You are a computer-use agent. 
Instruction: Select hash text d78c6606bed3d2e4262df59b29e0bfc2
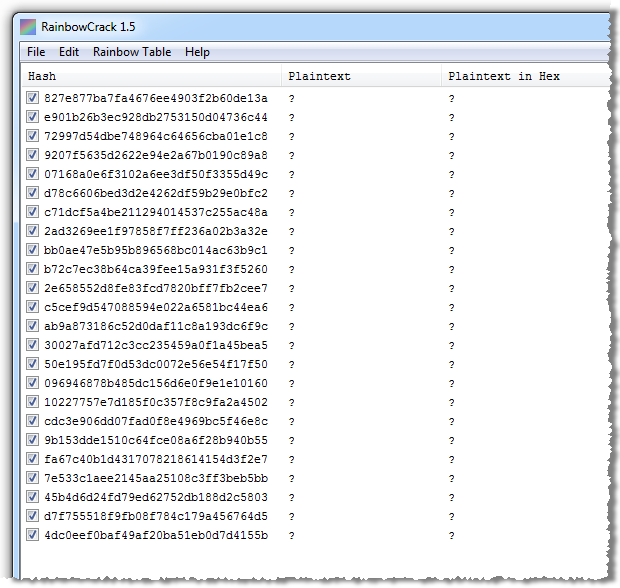point(156,193)
